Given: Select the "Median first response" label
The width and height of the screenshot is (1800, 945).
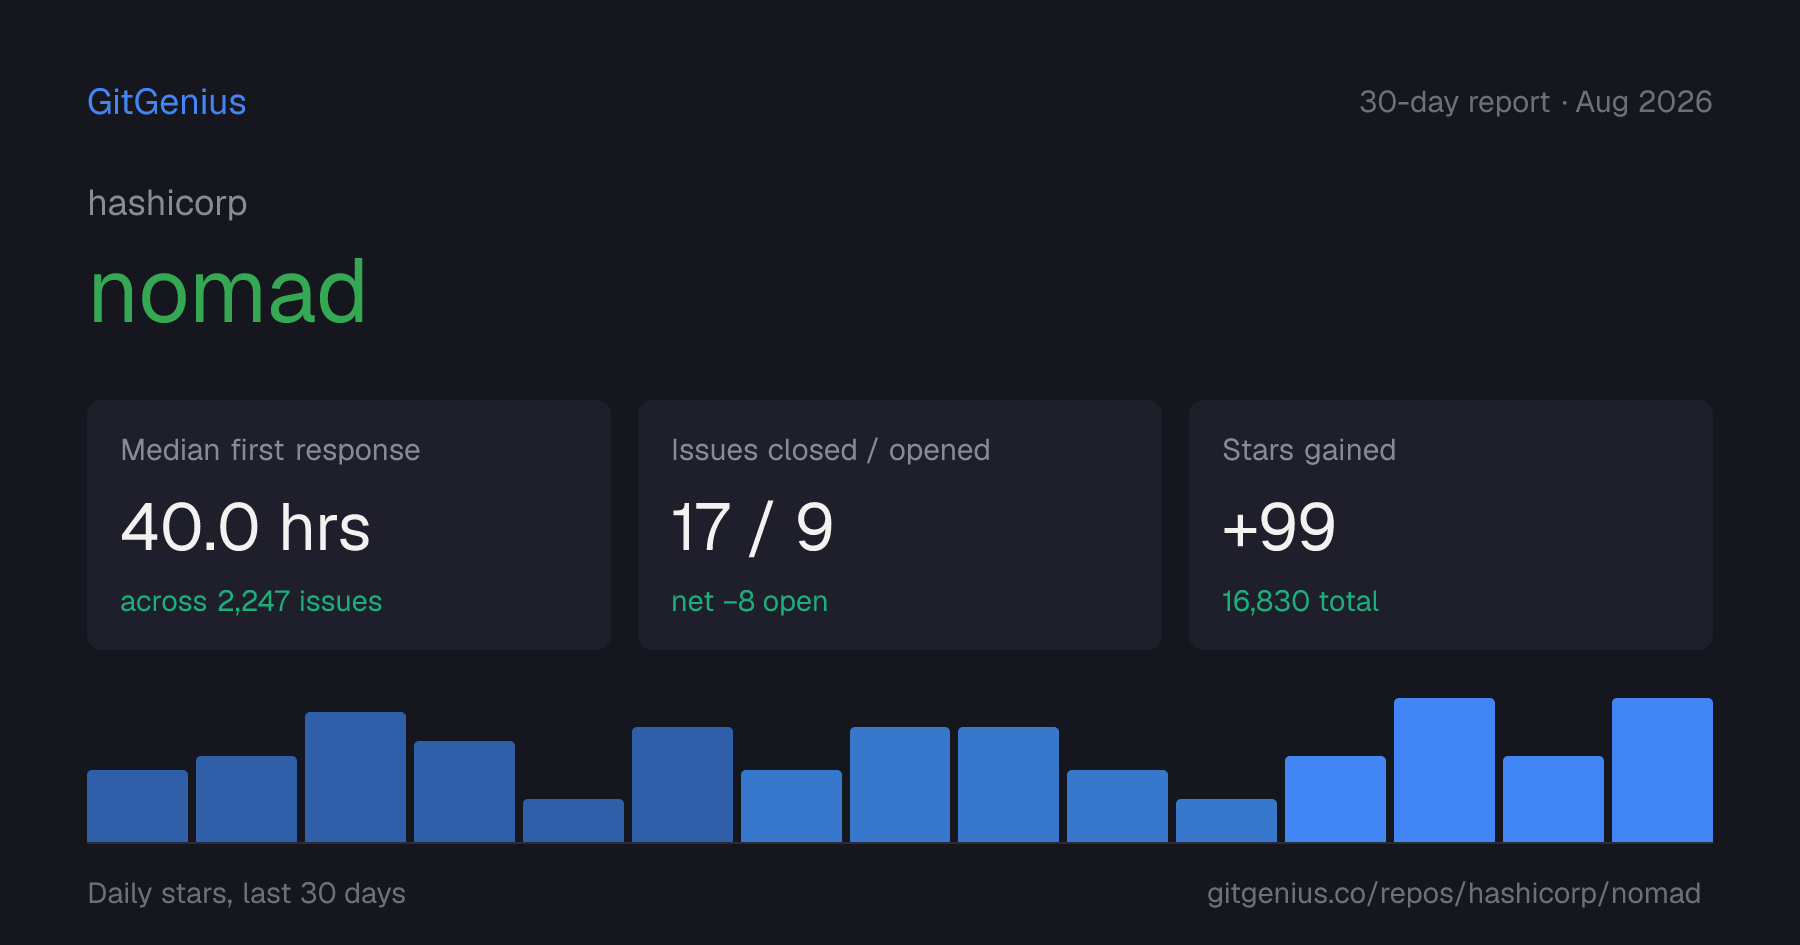Looking at the screenshot, I should point(270,450).
